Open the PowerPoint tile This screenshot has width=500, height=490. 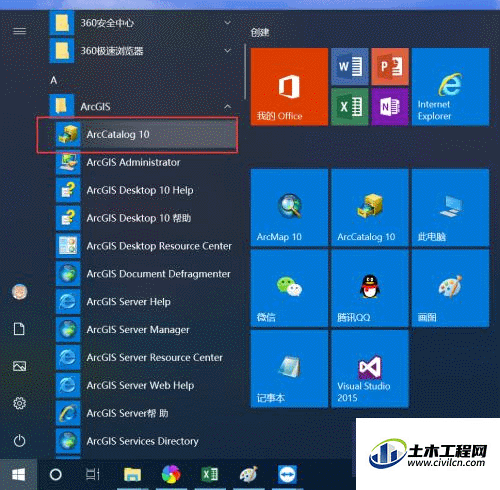(390, 66)
